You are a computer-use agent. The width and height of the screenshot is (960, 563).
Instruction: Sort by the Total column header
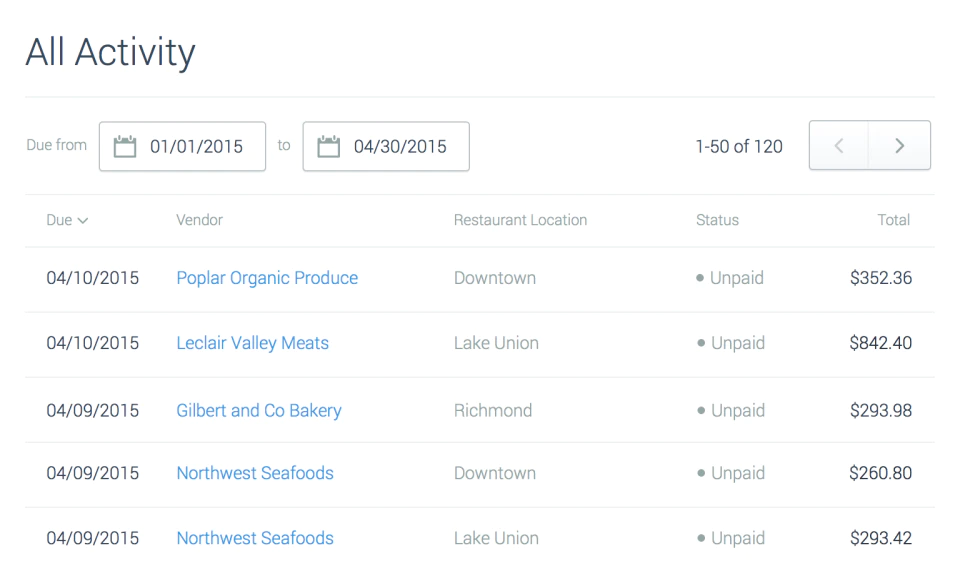tap(894, 220)
